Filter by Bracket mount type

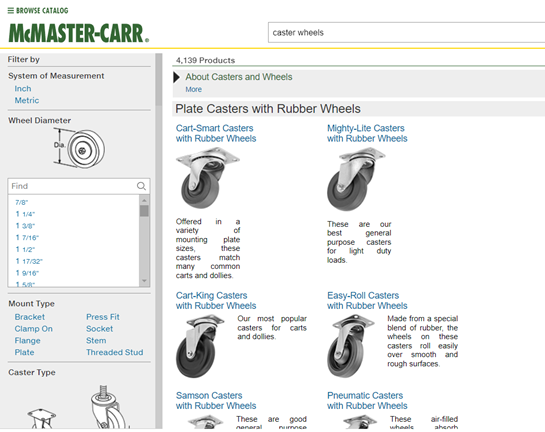click(x=30, y=317)
